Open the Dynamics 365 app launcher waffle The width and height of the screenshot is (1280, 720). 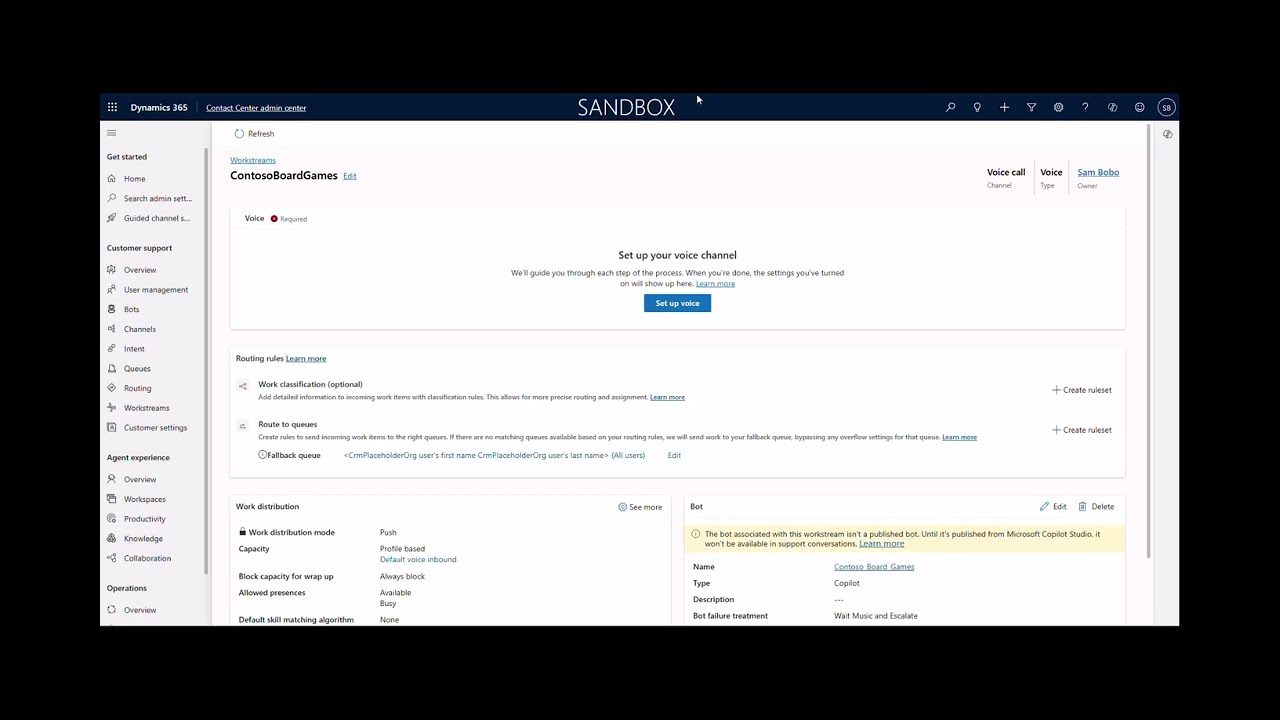(112, 107)
